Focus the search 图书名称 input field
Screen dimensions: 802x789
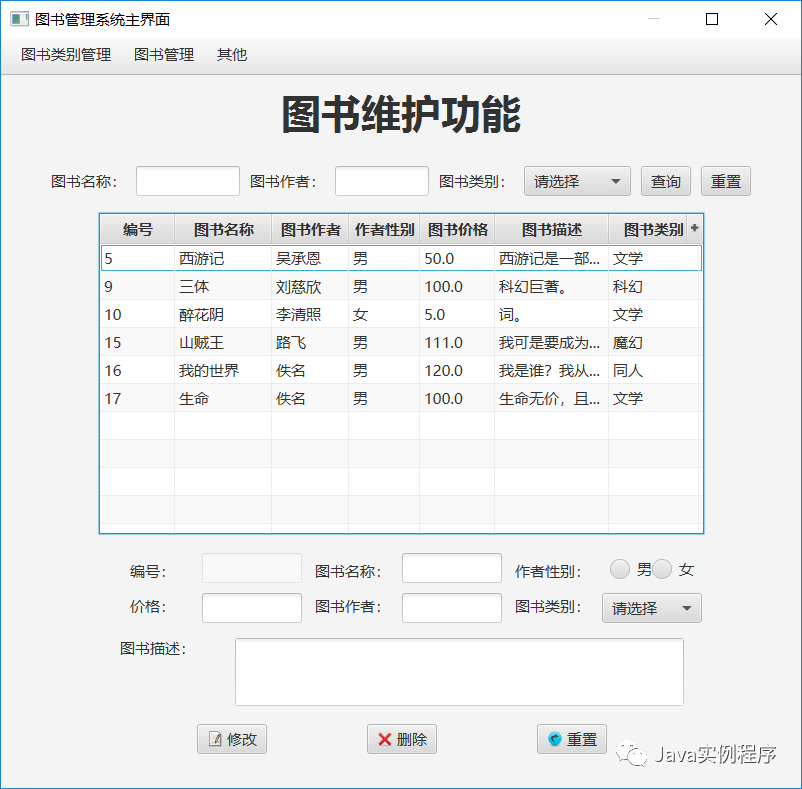(188, 181)
